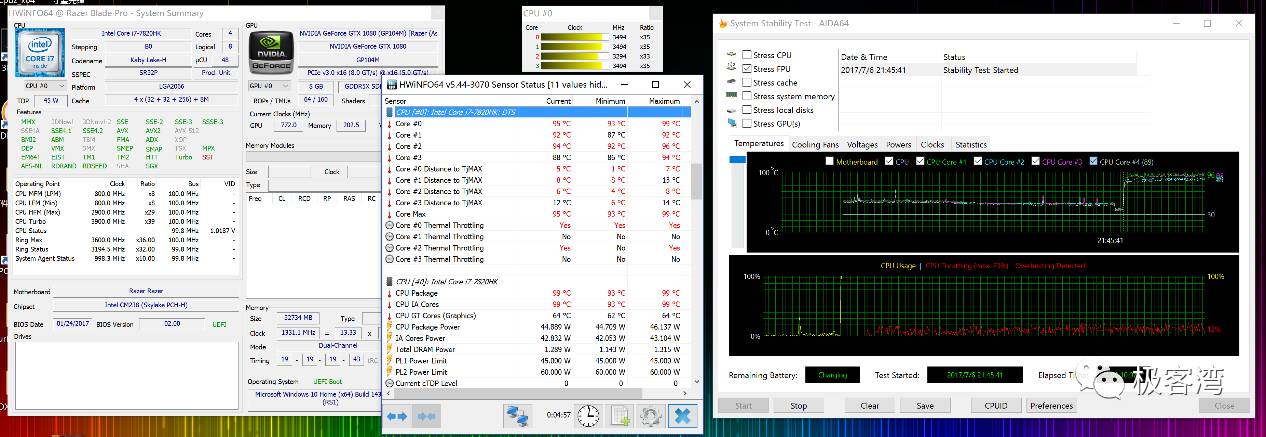
Task: Enable Stress local disks checkbox
Action: pos(747,110)
